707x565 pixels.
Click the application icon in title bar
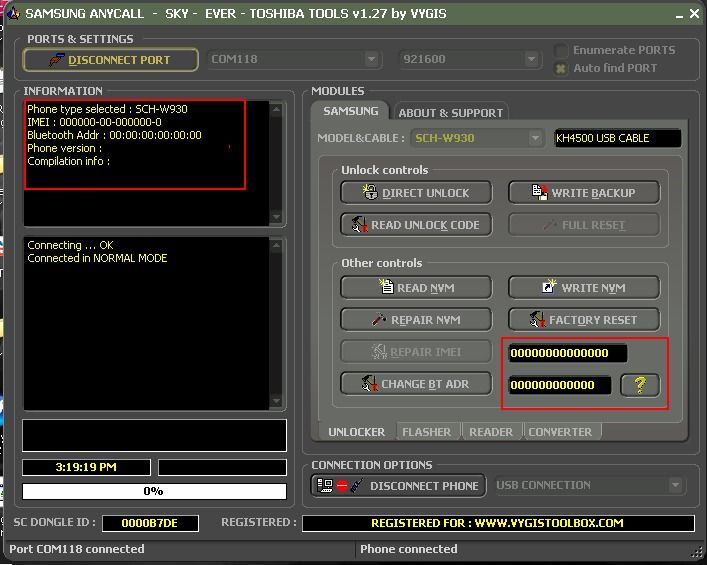pos(14,13)
